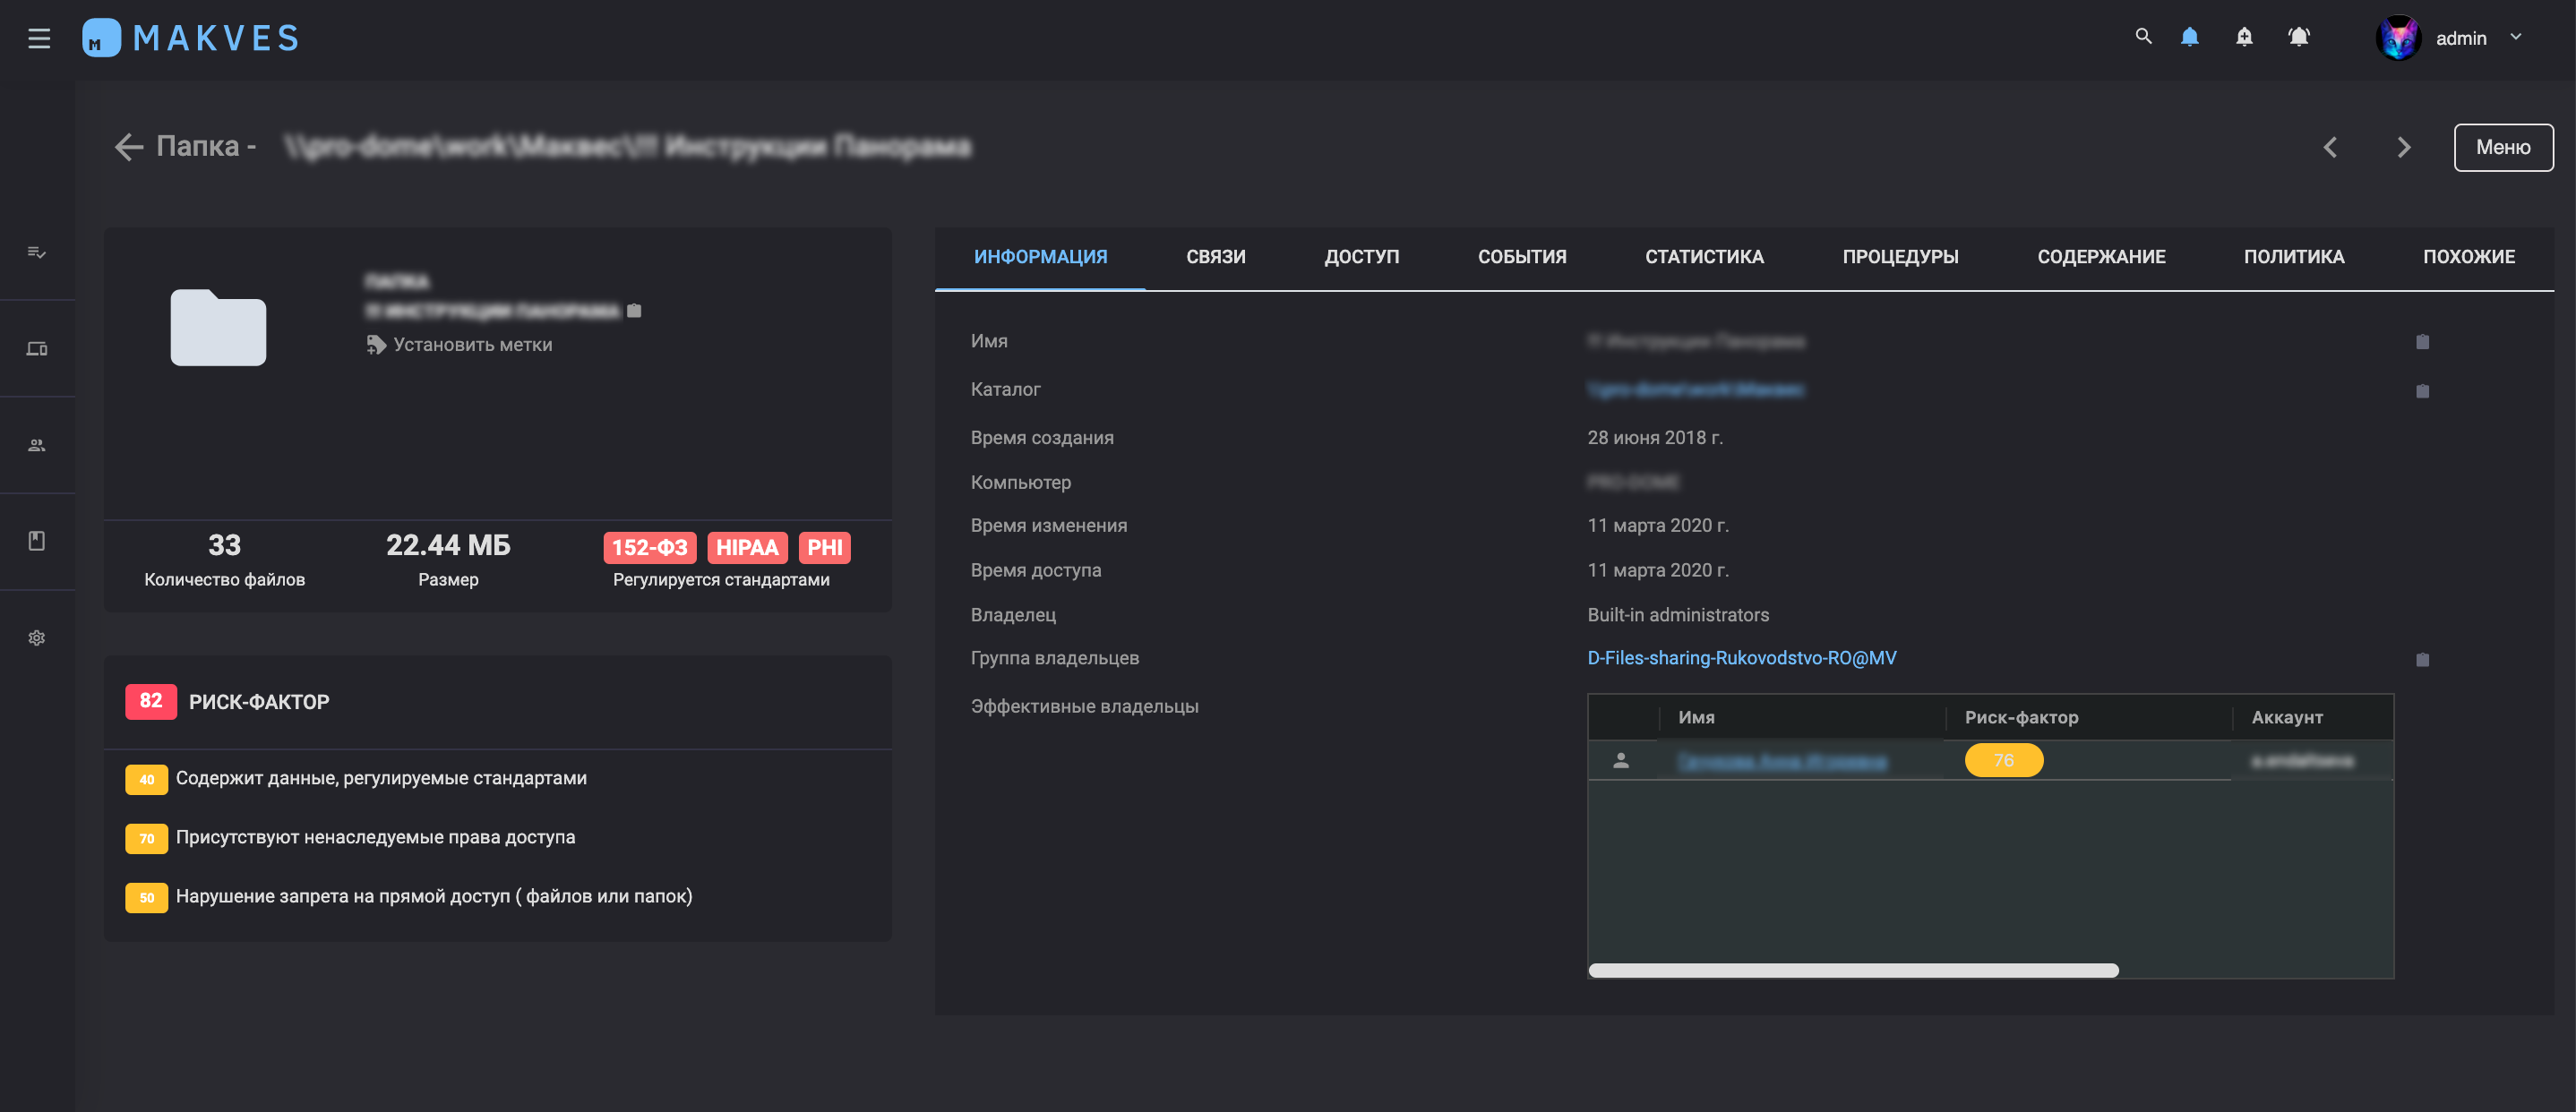Image resolution: width=2576 pixels, height=1112 pixels.
Task: Copy the Каталог value with clipboard icon
Action: click(2422, 391)
